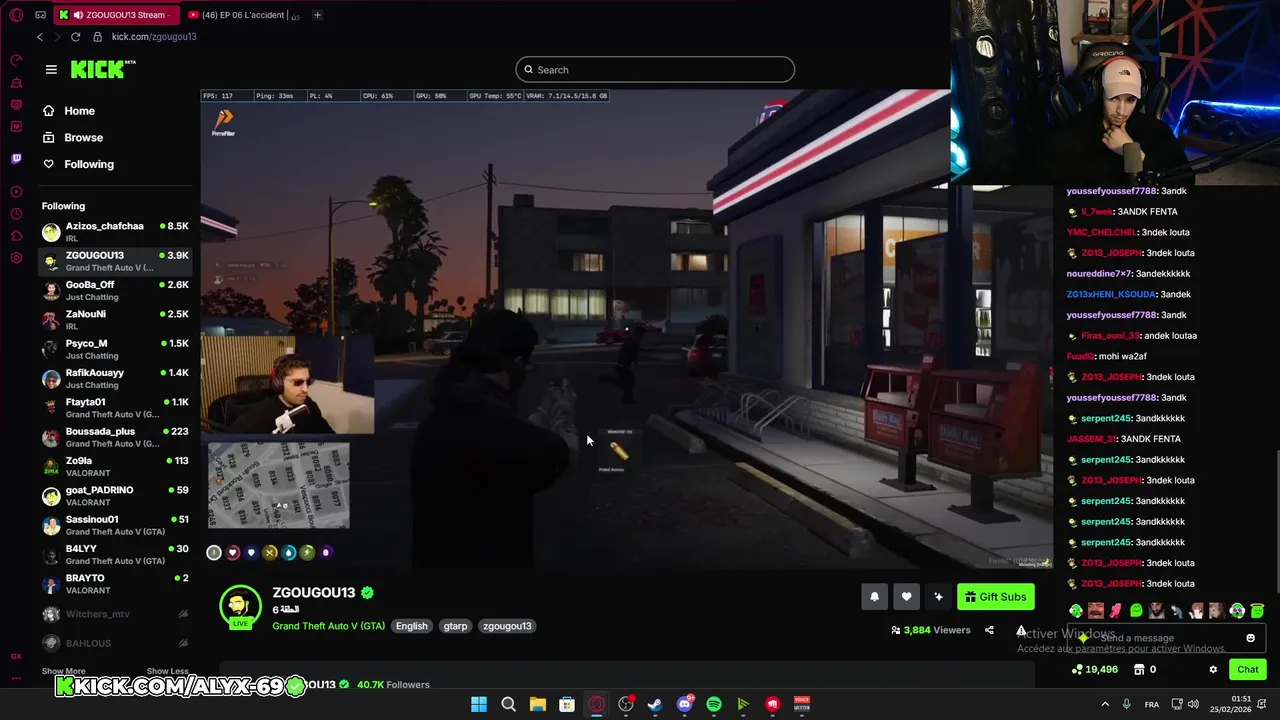Collapse following list with Show Less
The height and width of the screenshot is (720, 1280).
167,671
